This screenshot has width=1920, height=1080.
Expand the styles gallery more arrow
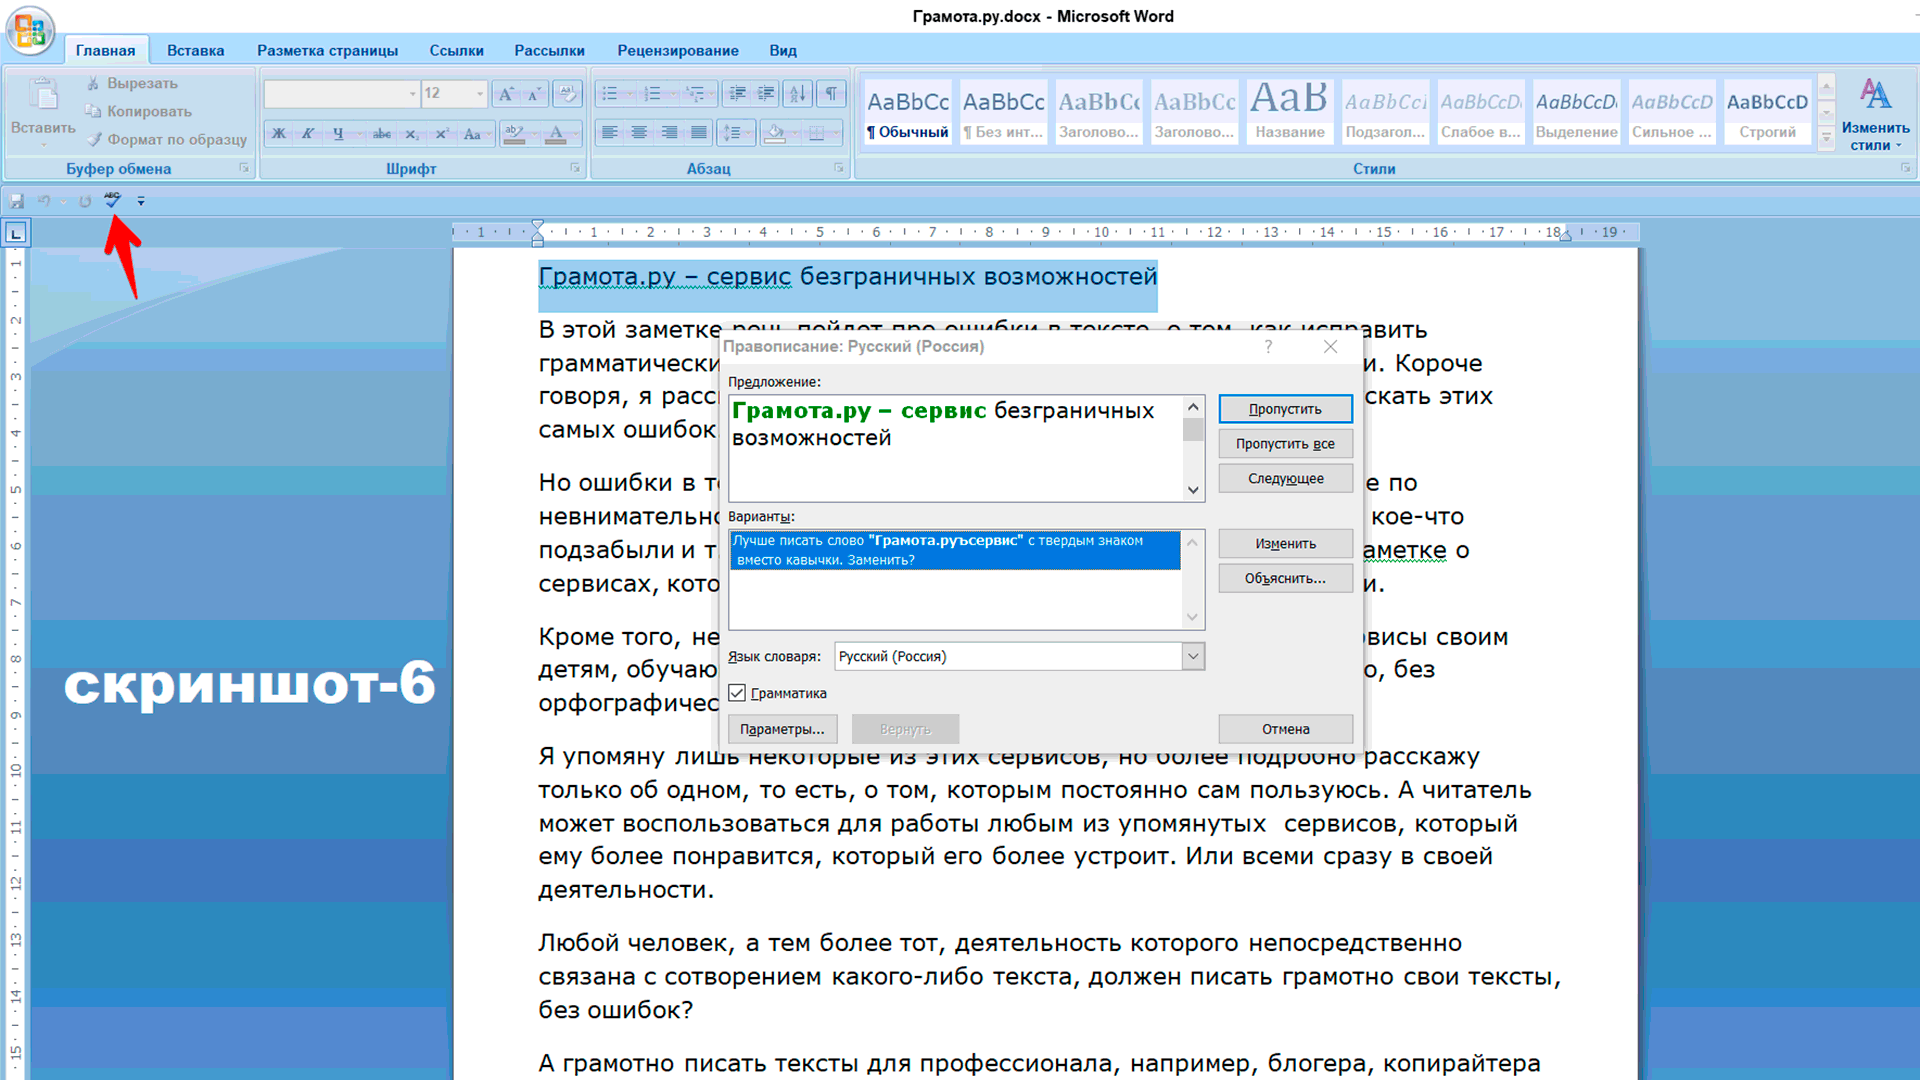pyautogui.click(x=1826, y=138)
